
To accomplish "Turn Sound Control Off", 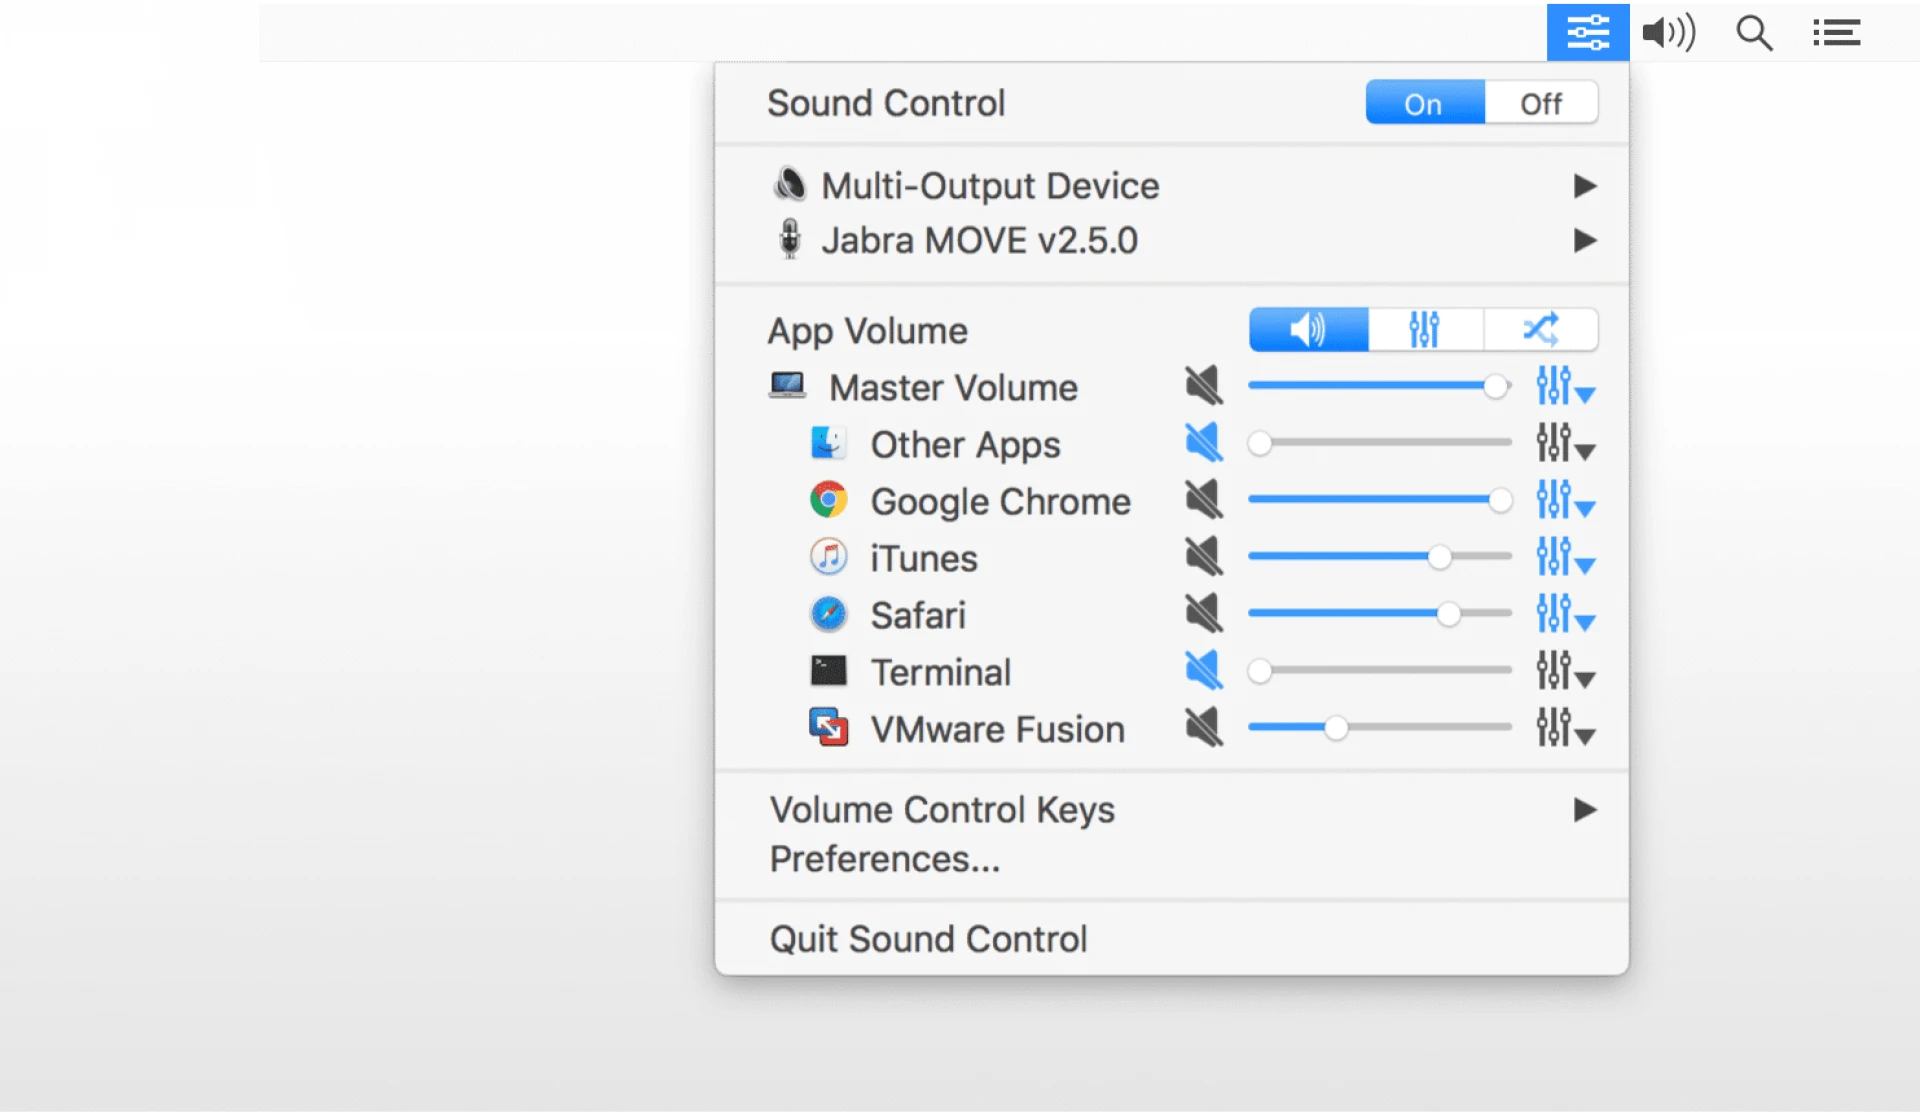I will point(1540,102).
